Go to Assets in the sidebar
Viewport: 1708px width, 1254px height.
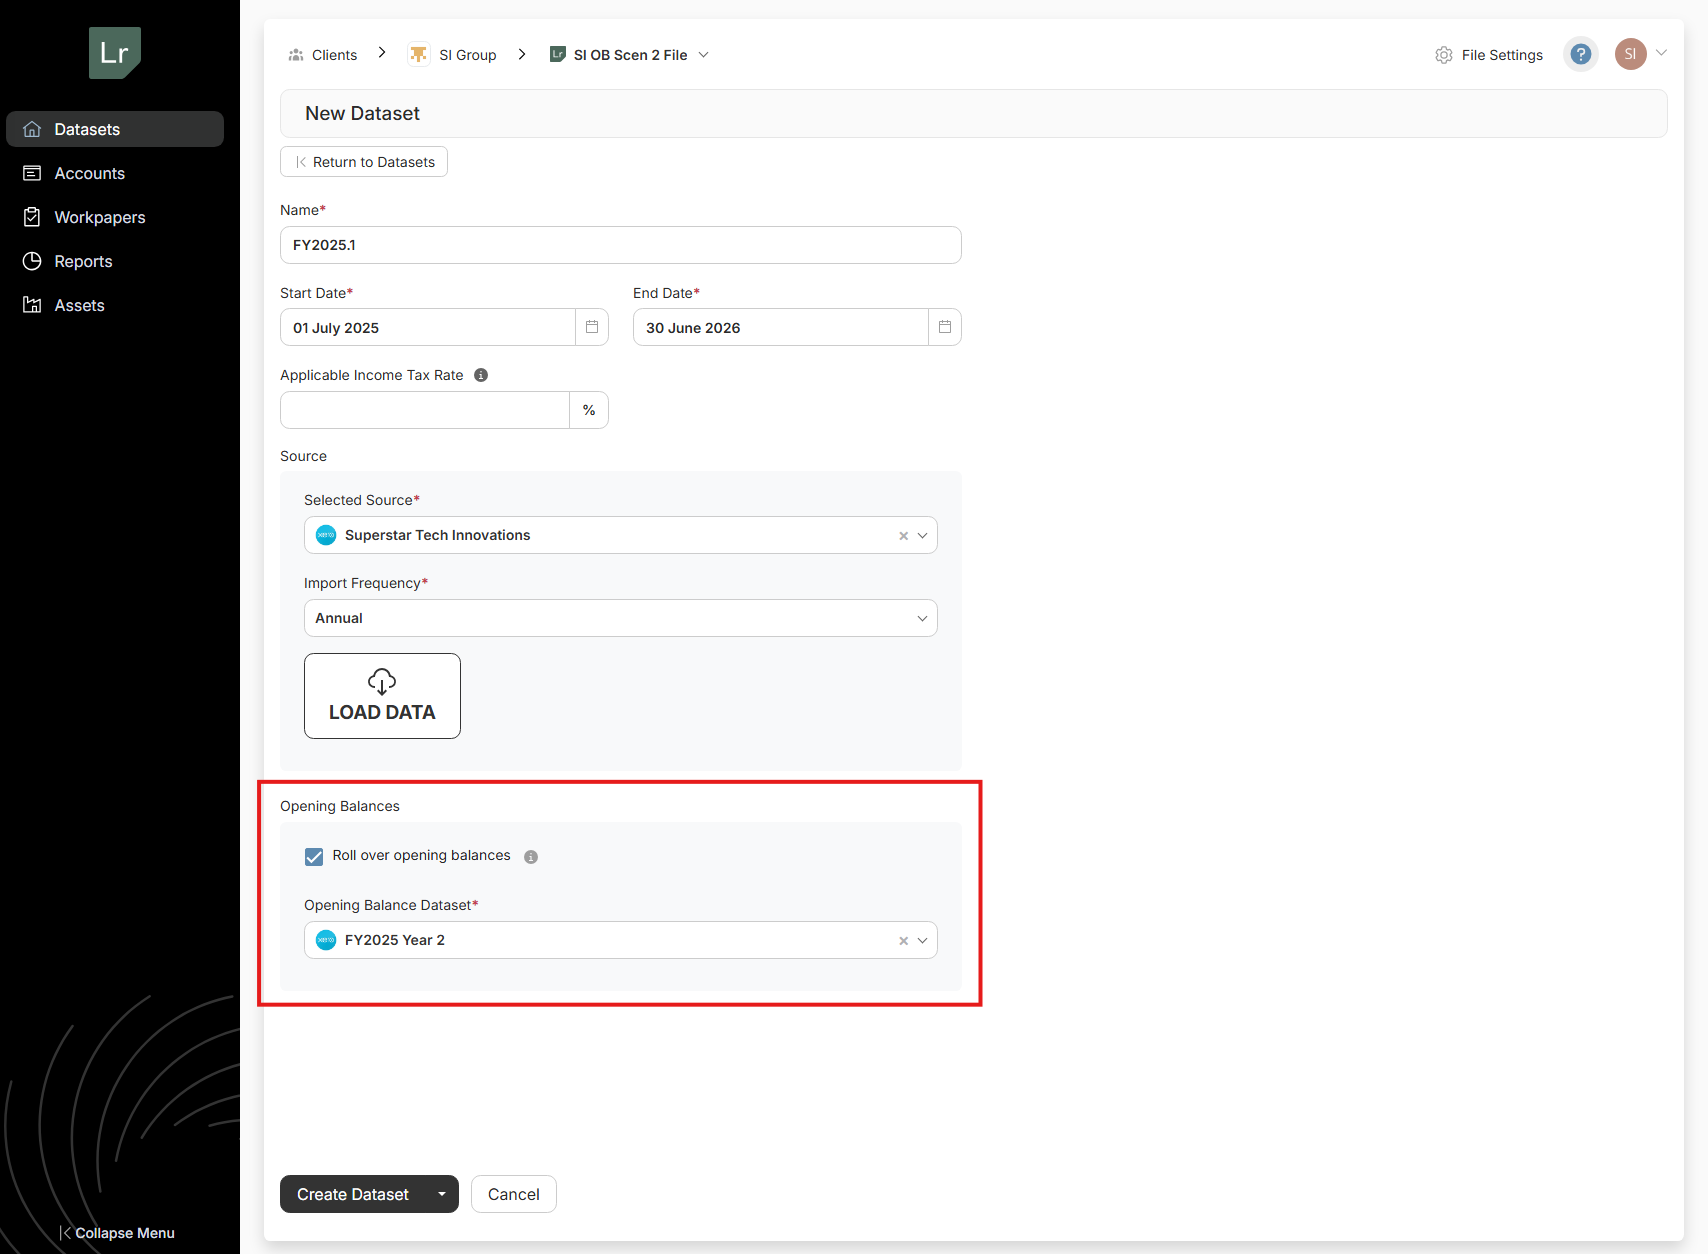point(115,305)
